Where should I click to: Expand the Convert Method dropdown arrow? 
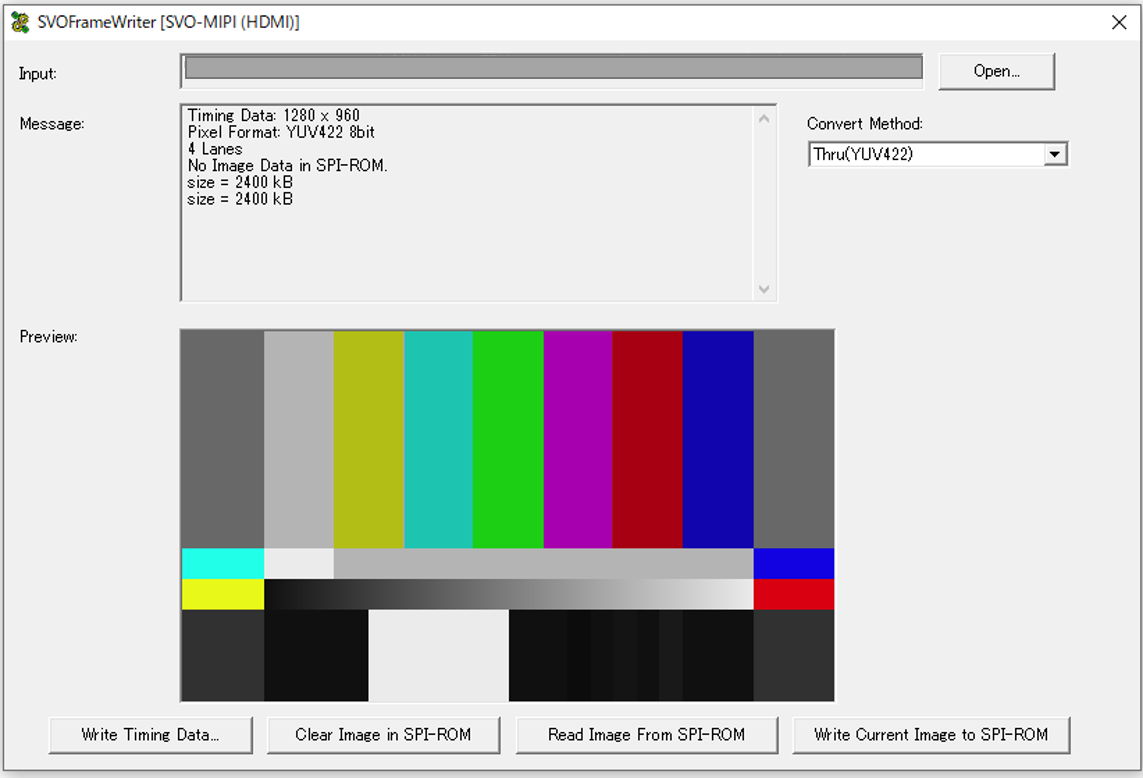pyautogui.click(x=1053, y=155)
